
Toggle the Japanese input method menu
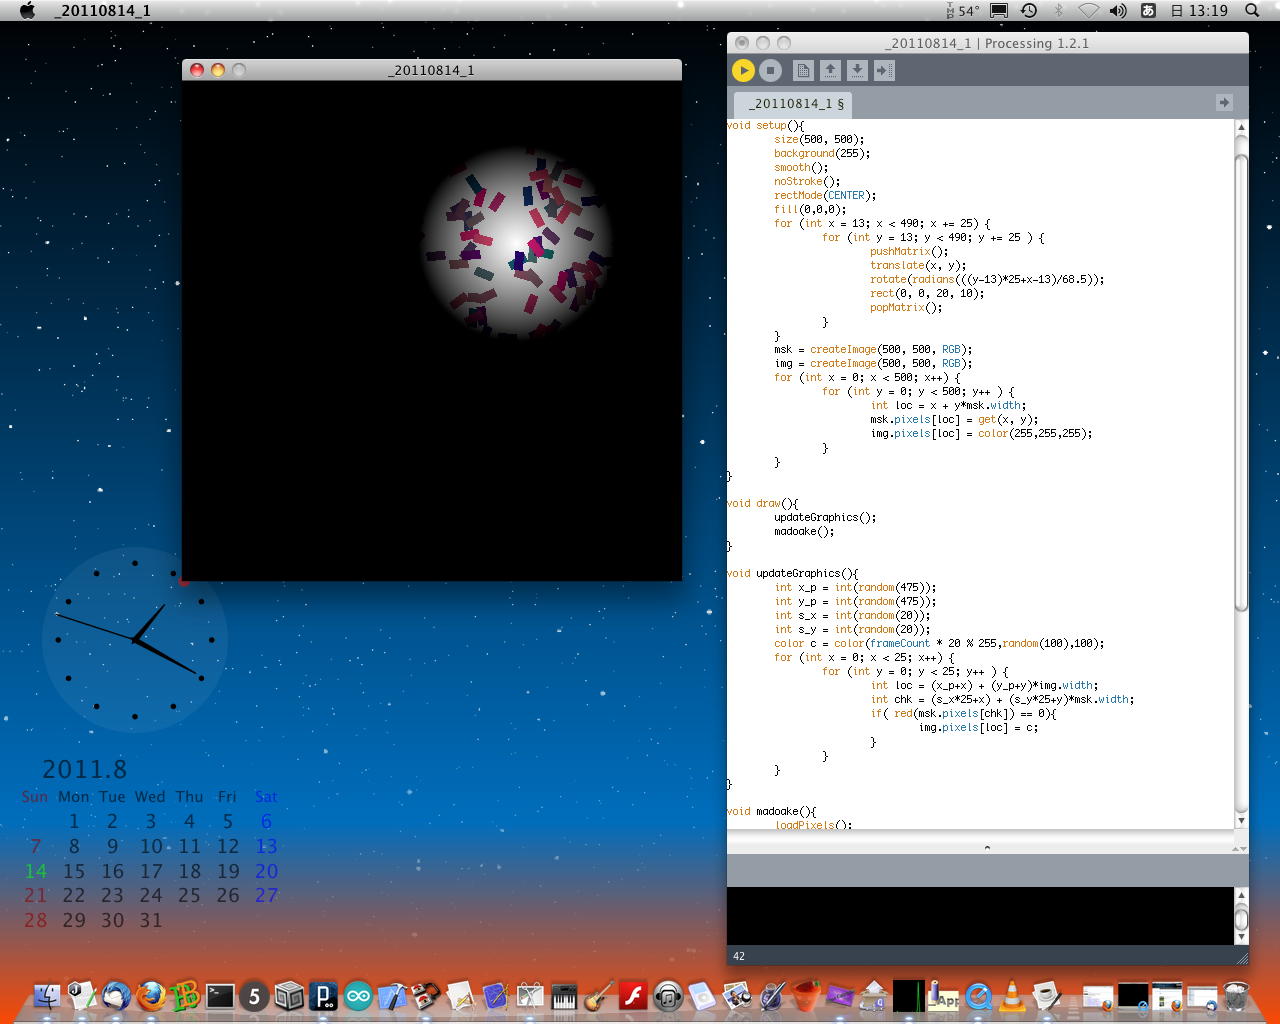point(1148,11)
